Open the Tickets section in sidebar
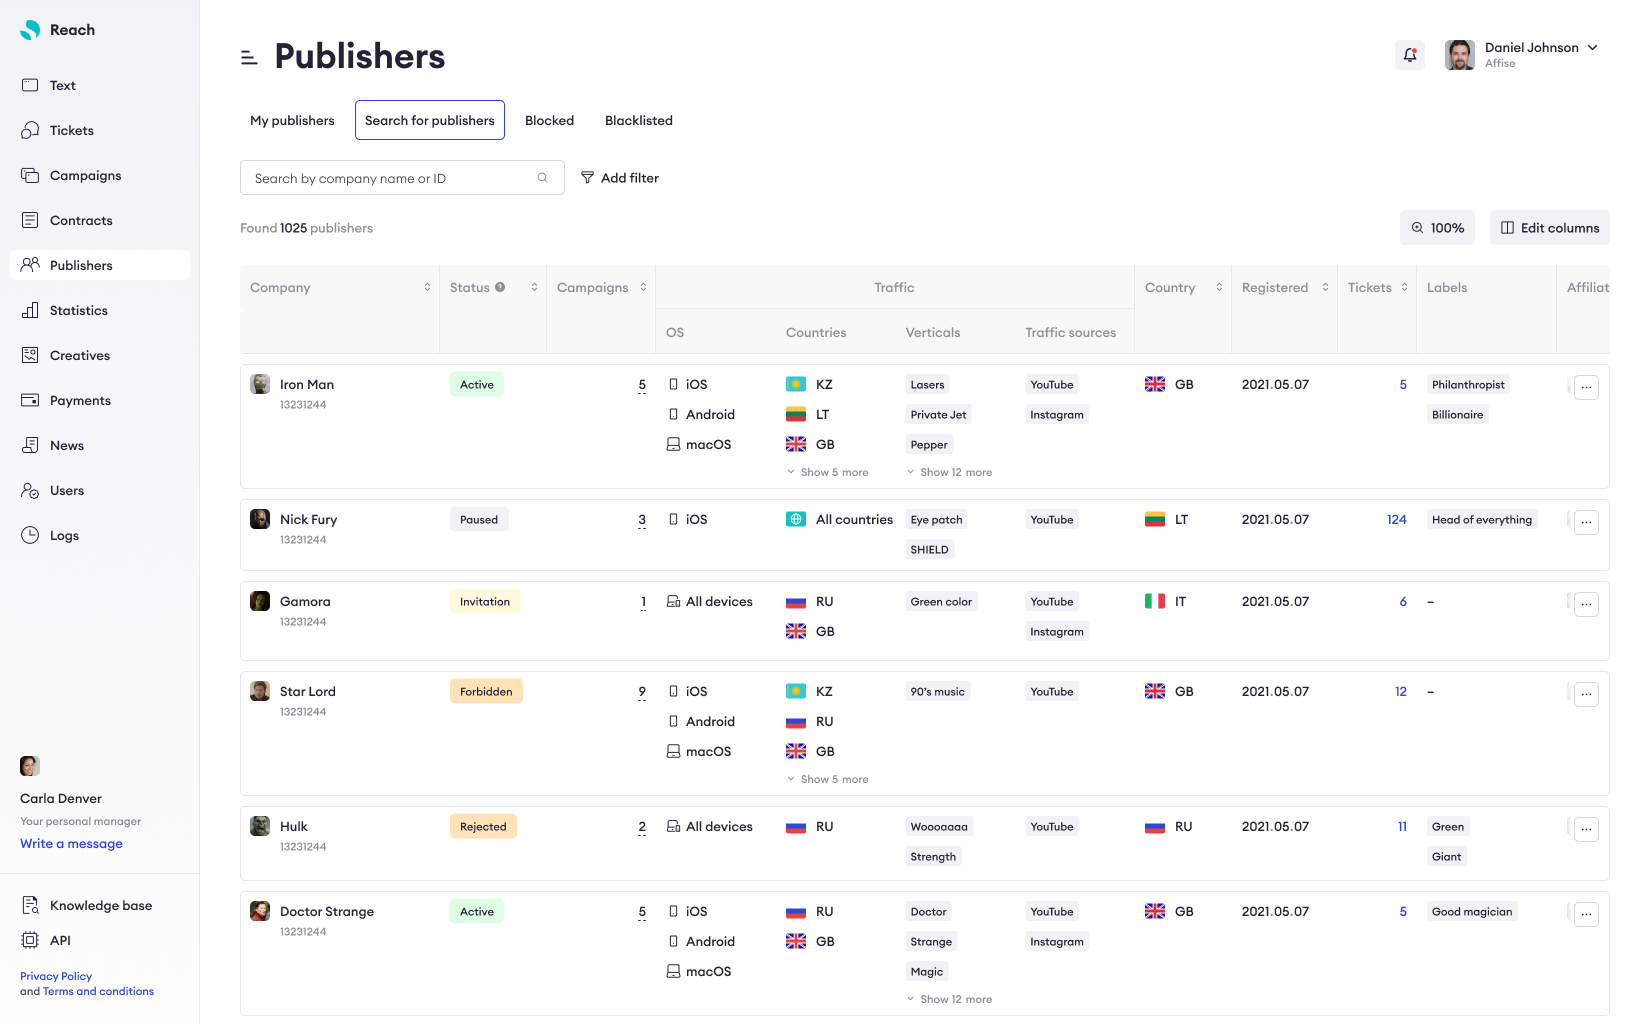The image size is (1650, 1024). pos(71,130)
